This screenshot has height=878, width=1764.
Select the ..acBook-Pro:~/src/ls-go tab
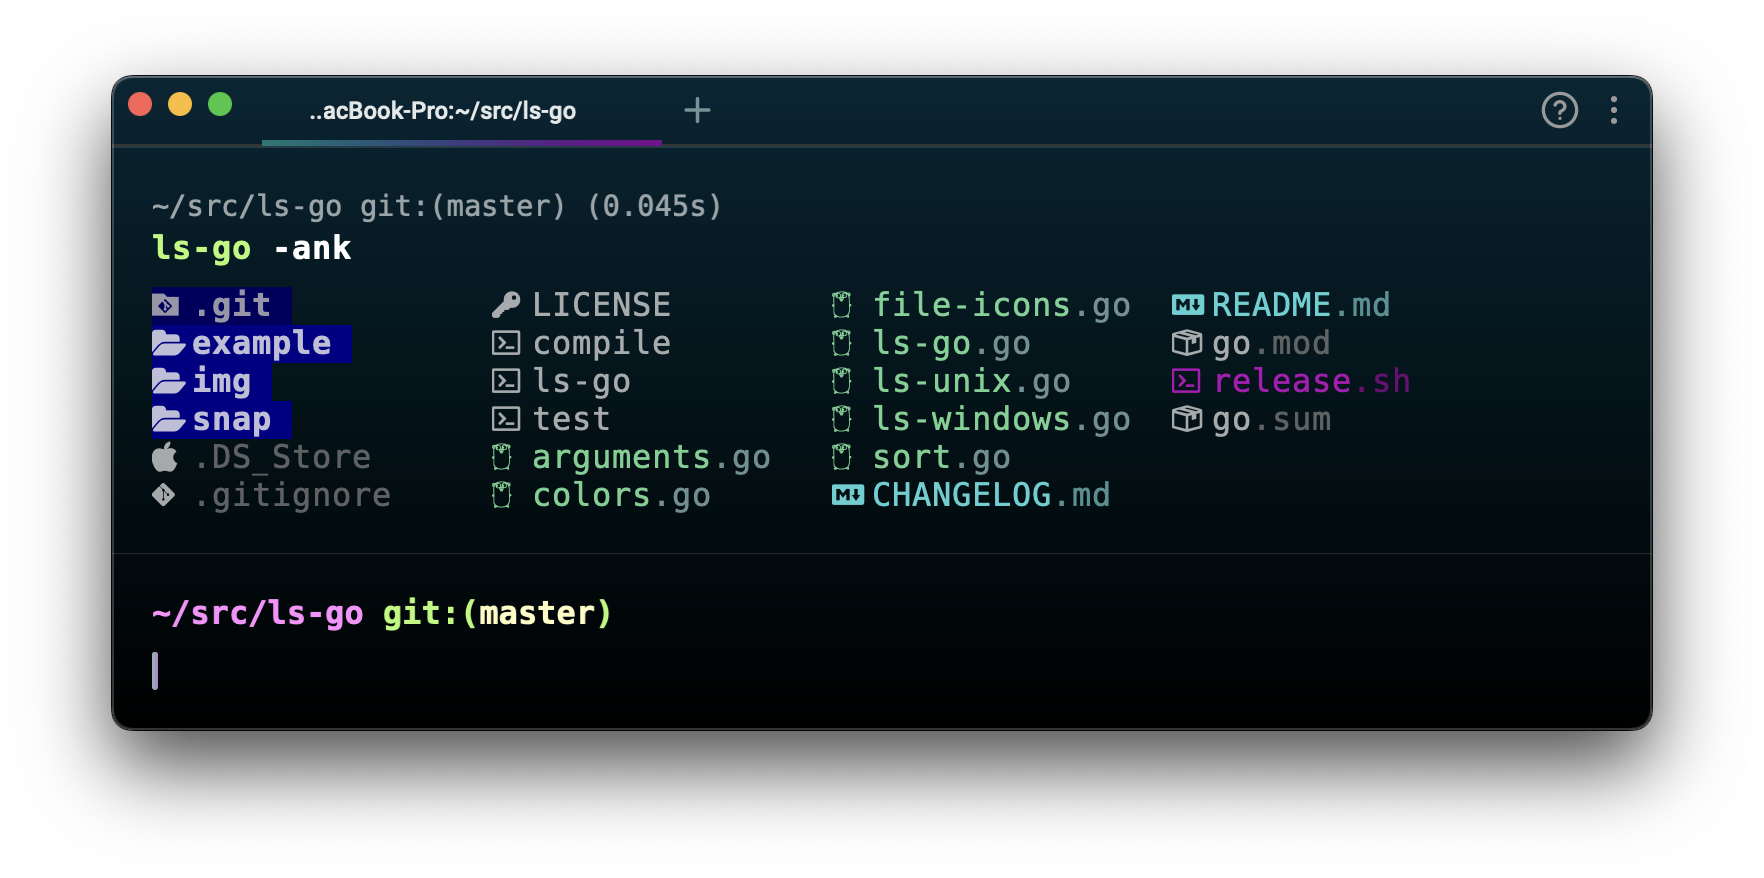coord(462,111)
